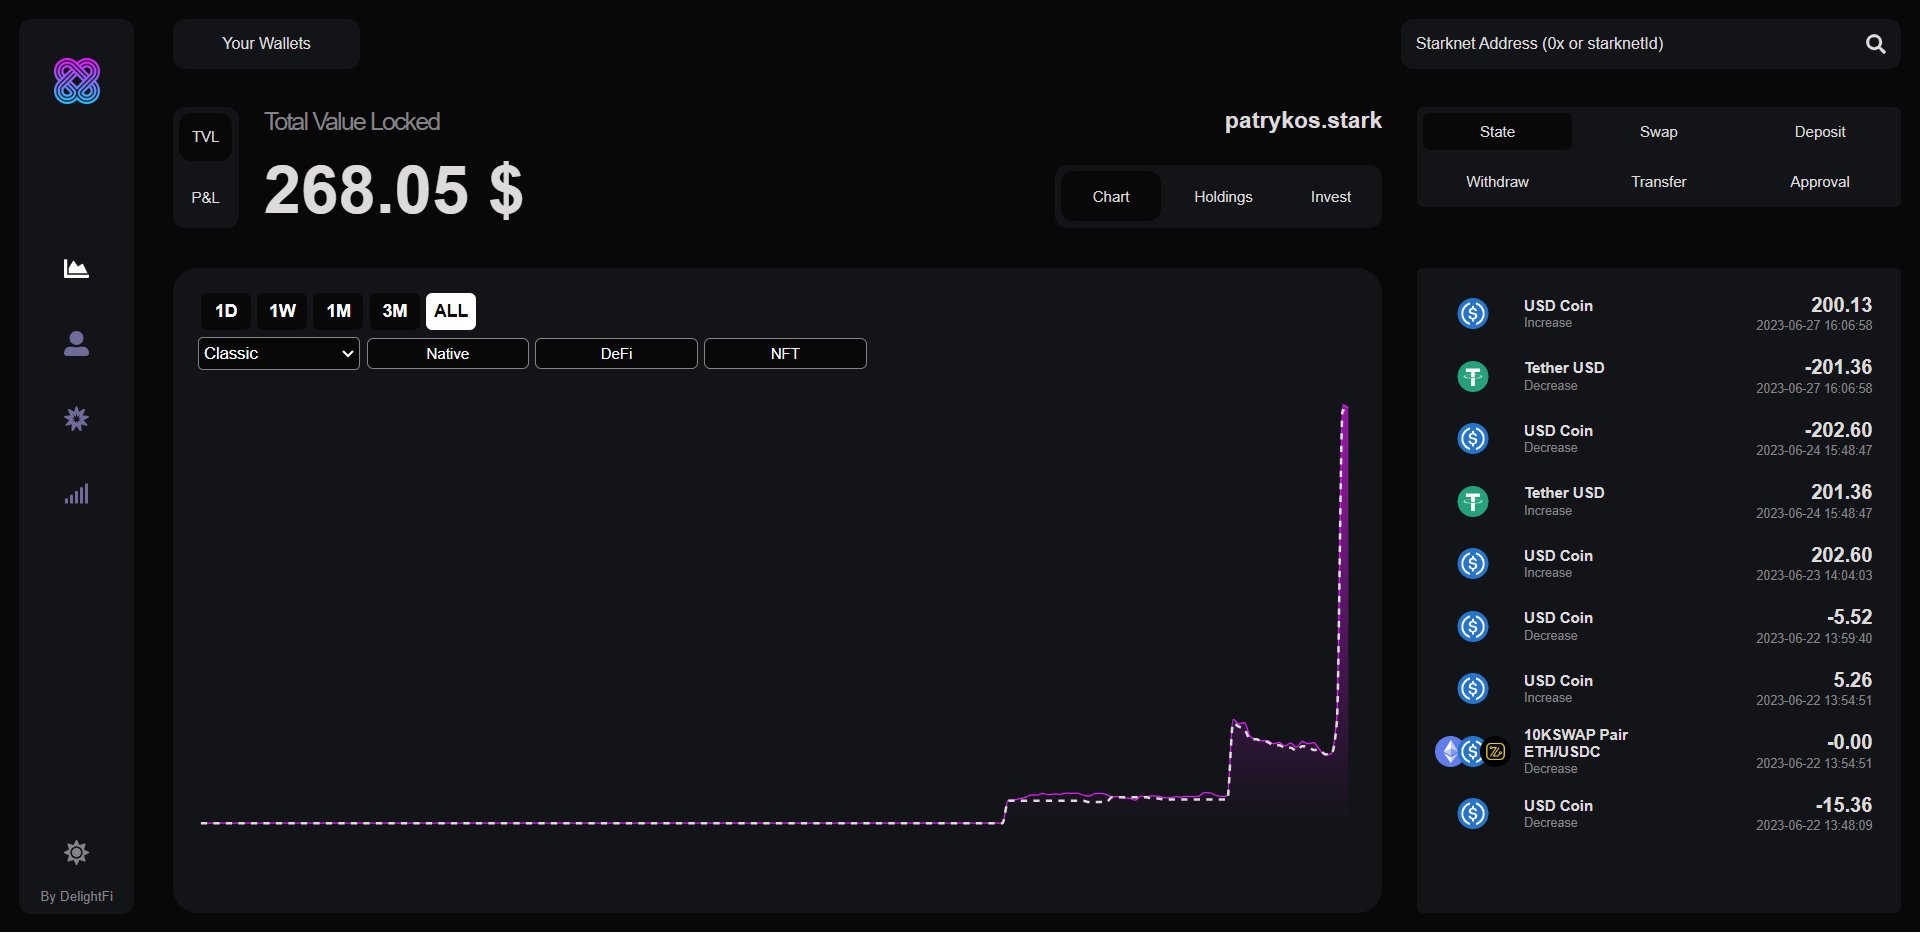Viewport: 1920px width, 933px height.
Task: Click the 5.26 transaction amount
Action: [x=1852, y=680]
